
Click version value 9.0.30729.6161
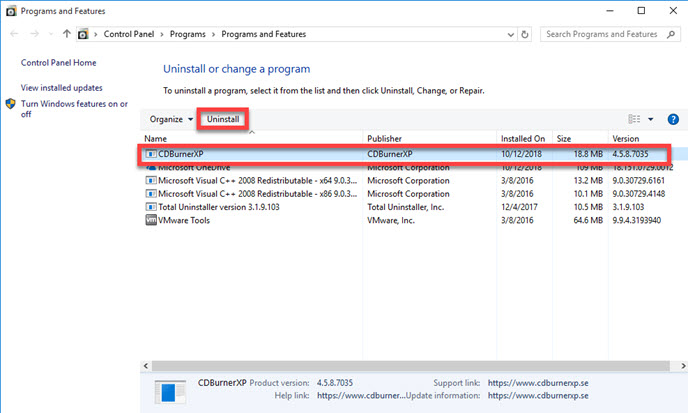click(x=638, y=180)
